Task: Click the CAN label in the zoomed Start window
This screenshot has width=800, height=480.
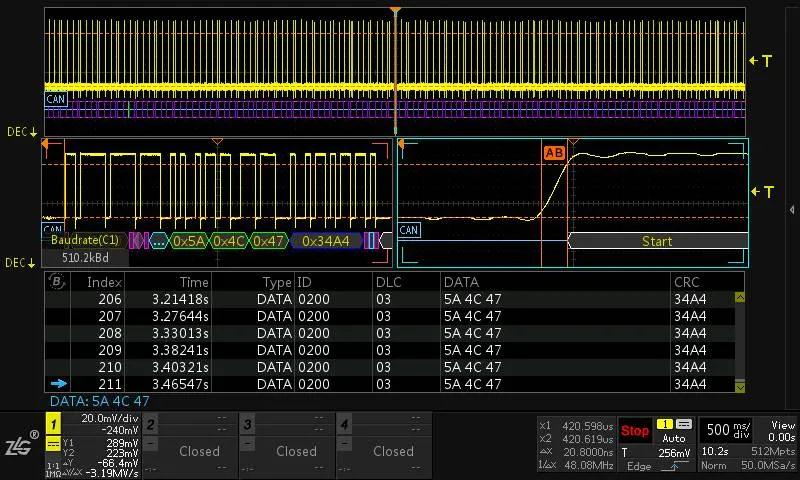Action: click(x=409, y=230)
